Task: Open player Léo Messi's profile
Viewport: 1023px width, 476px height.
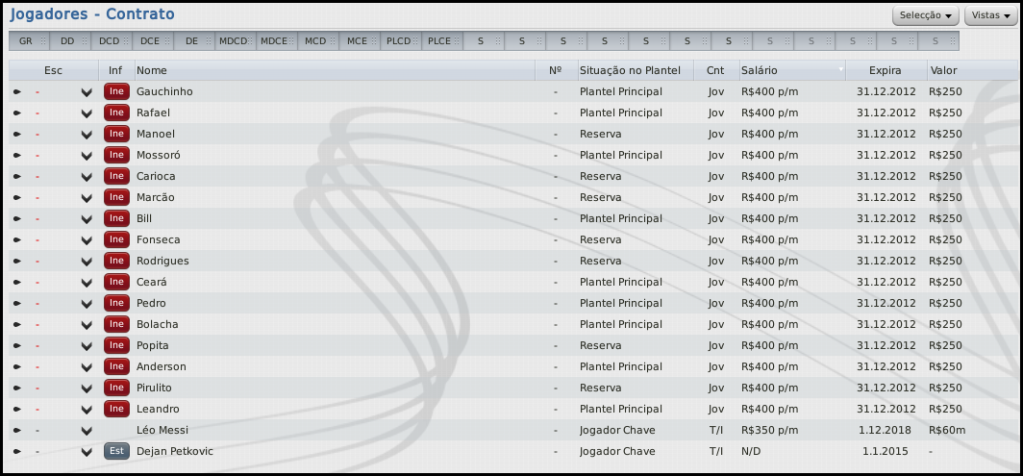Action: (162, 430)
